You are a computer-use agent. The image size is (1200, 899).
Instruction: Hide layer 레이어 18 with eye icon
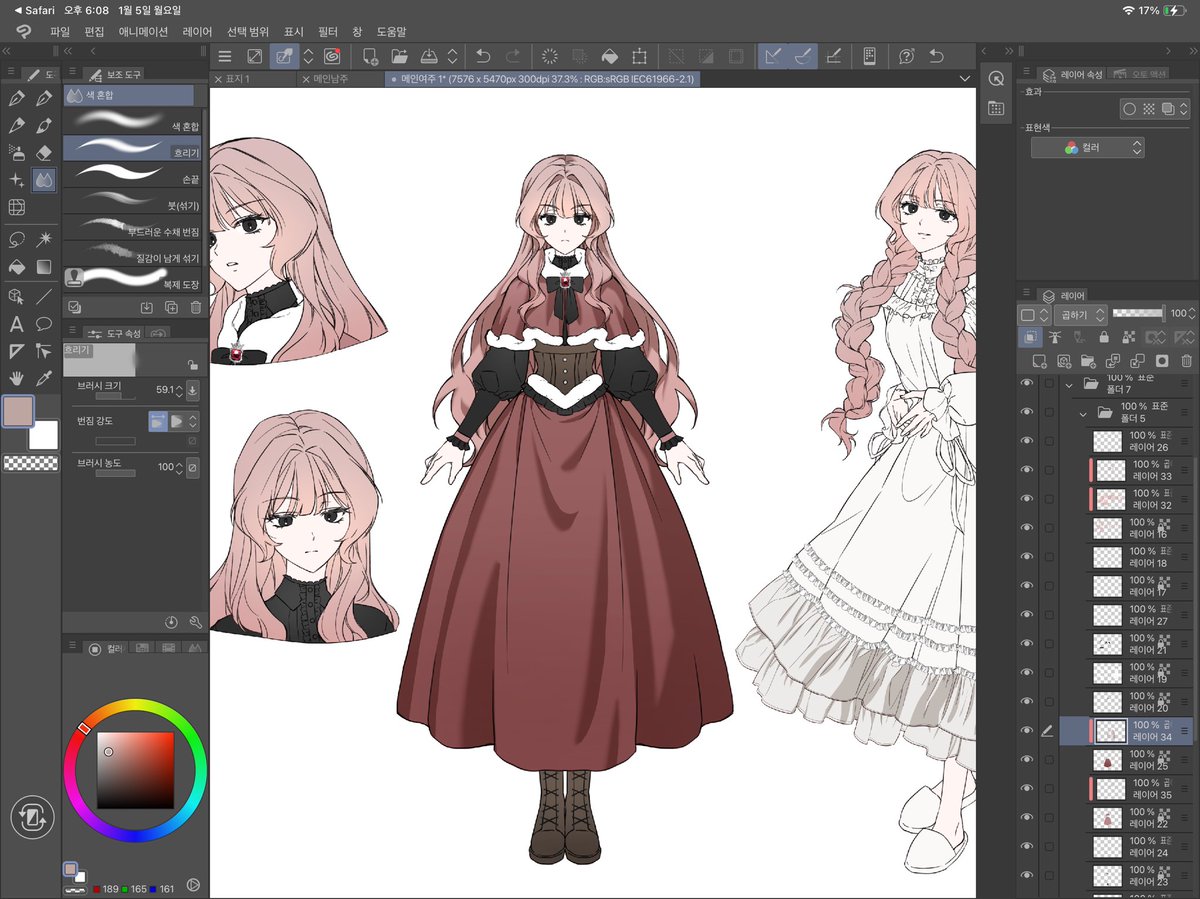[x=1026, y=557]
